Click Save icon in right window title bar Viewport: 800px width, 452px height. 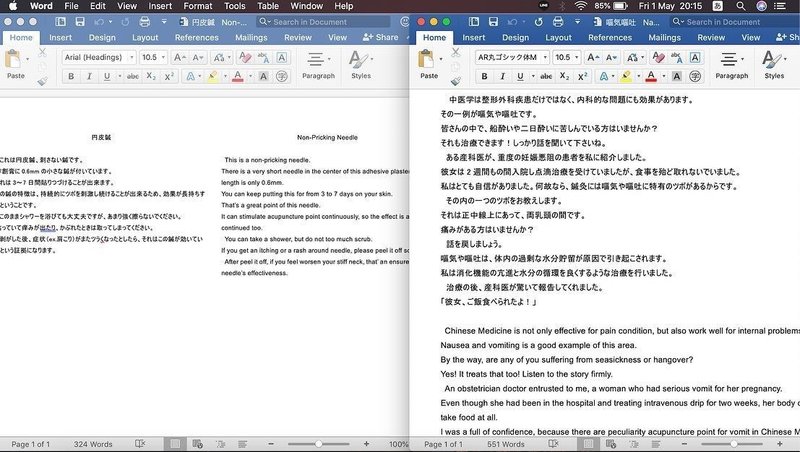point(493,22)
